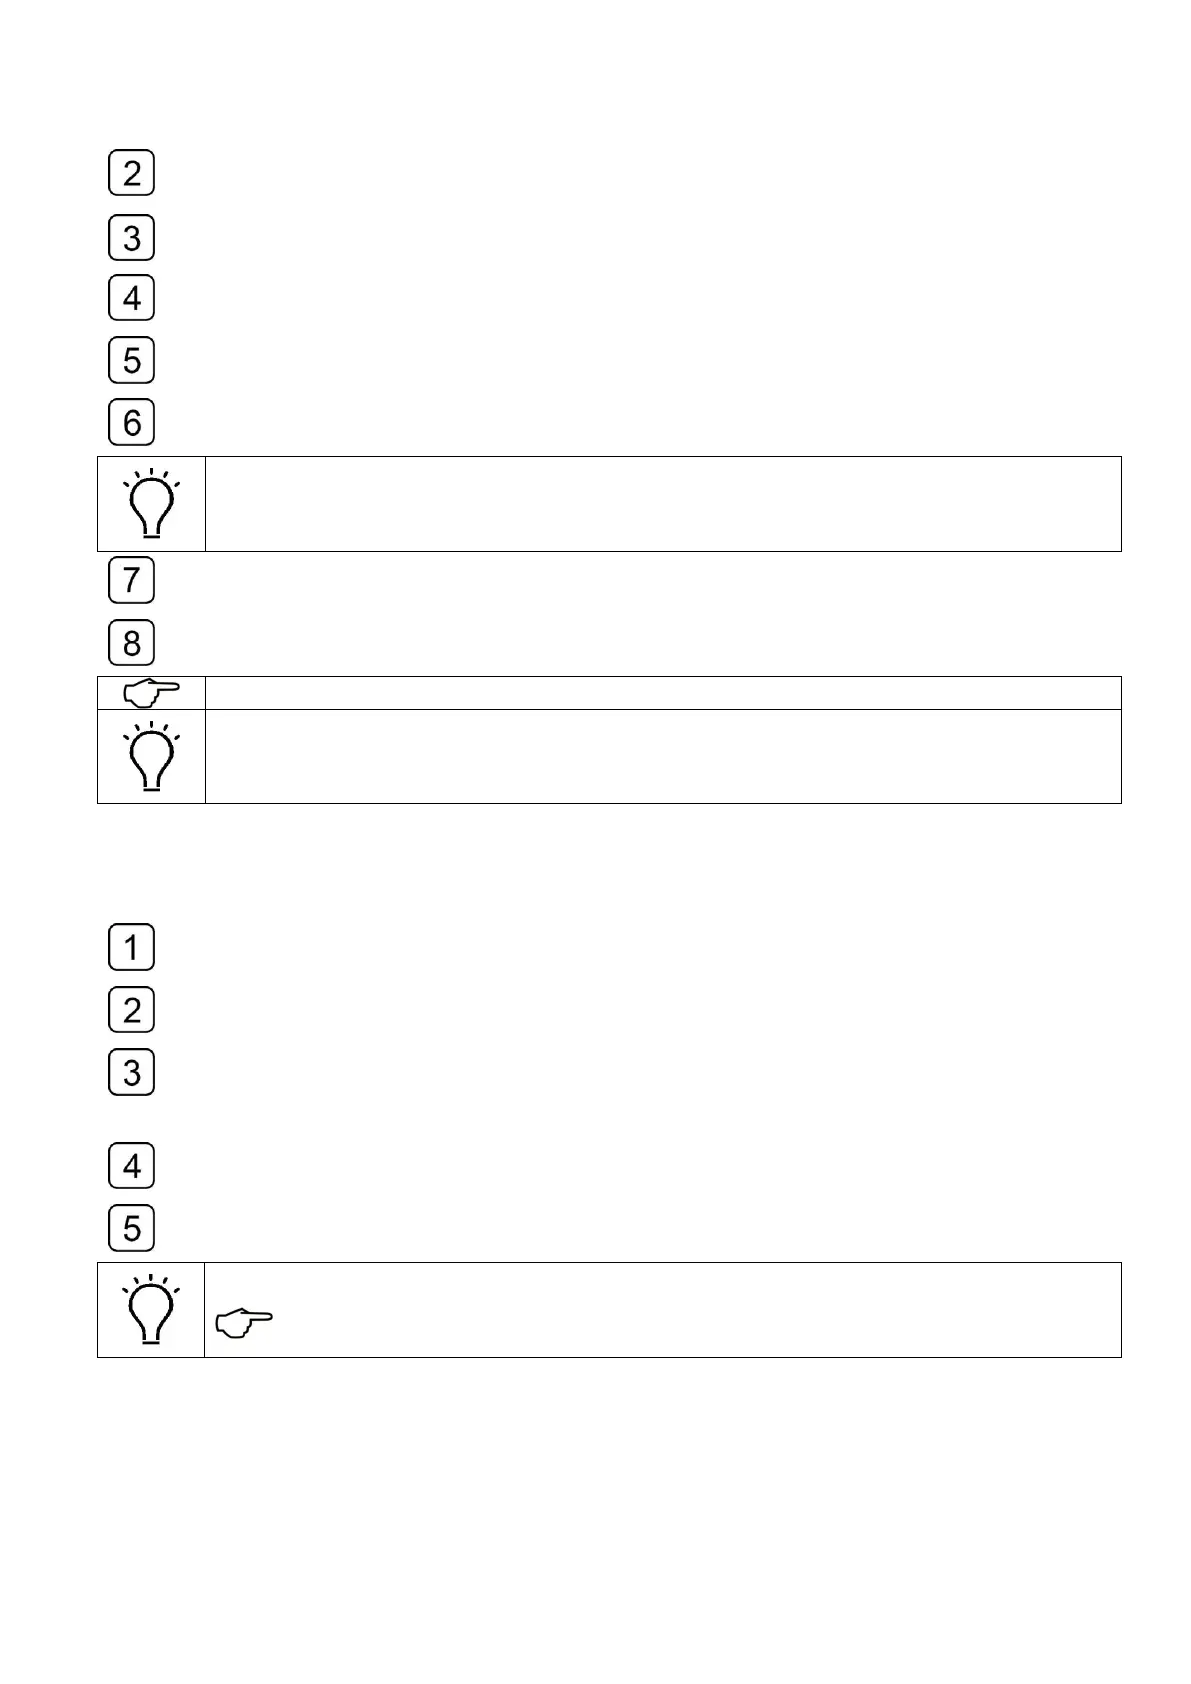Click the lightbulb icon in the bottom tip box
The width and height of the screenshot is (1191, 1684).
click(151, 1310)
